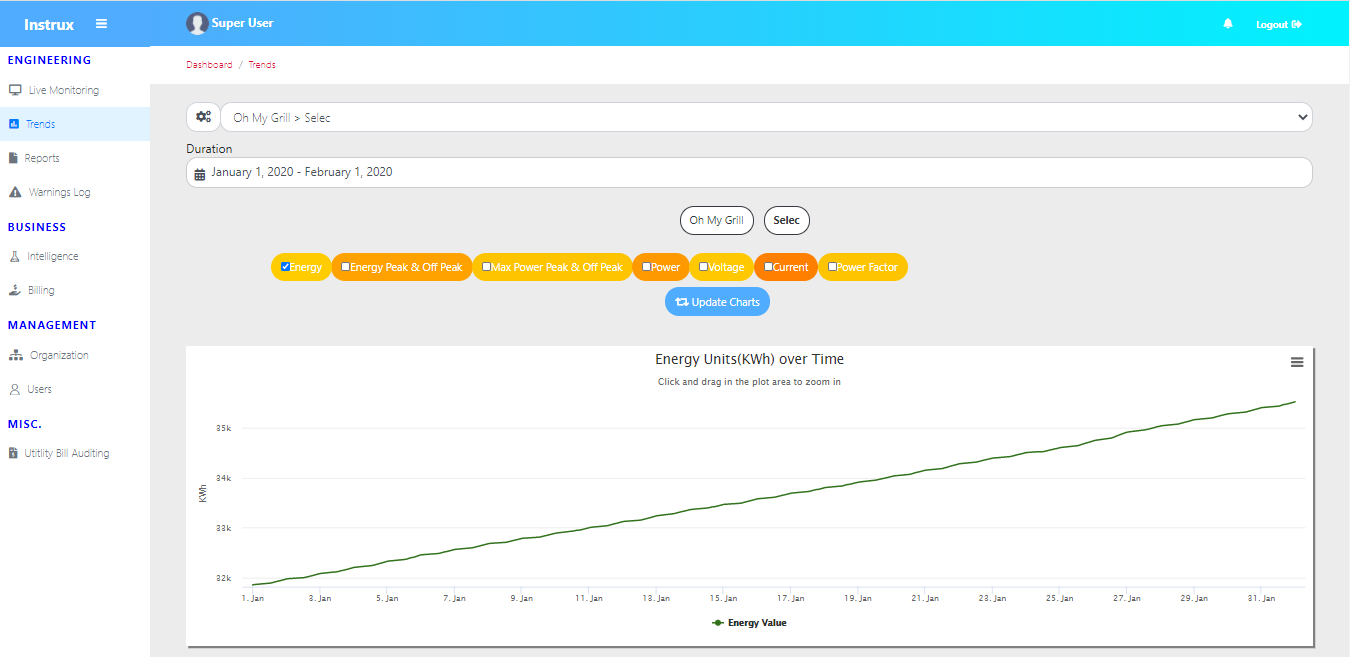The image size is (1350, 657).
Task: Expand the Oh My Grill > Selec dropdown
Action: [x=766, y=117]
